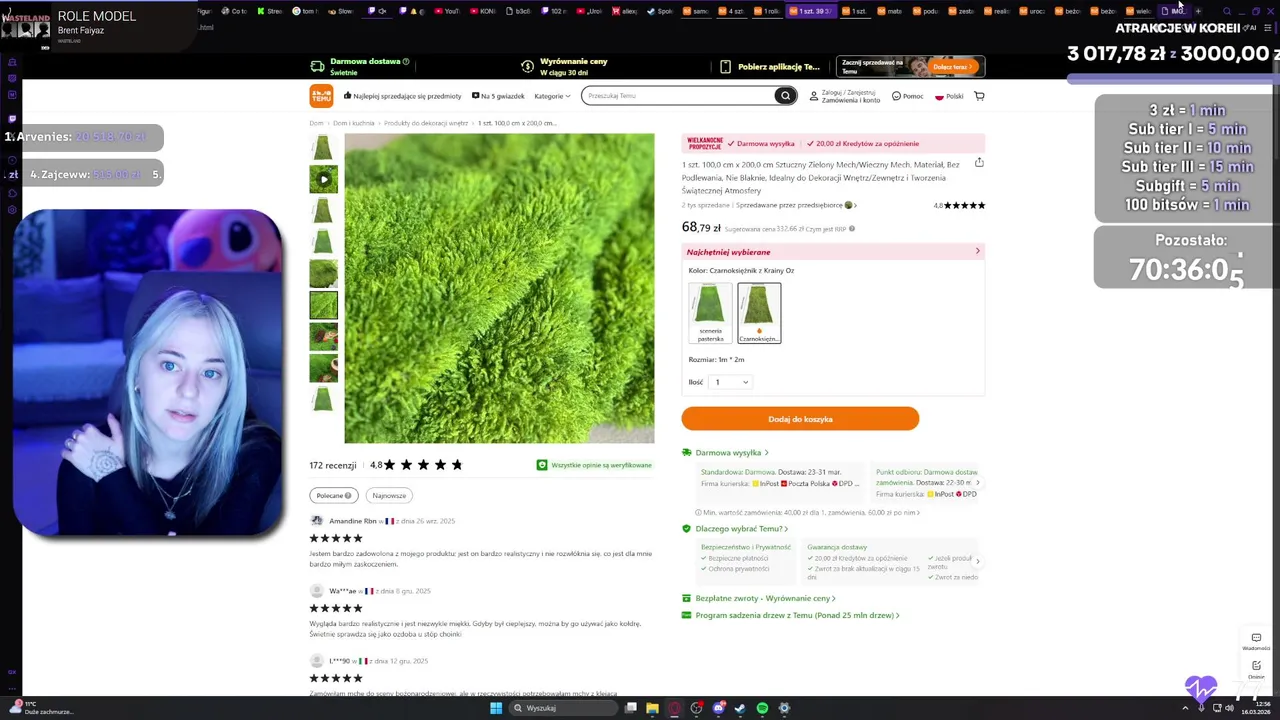The height and width of the screenshot is (720, 1280).
Task: Open File Explorer from taskbar
Action: (652, 708)
